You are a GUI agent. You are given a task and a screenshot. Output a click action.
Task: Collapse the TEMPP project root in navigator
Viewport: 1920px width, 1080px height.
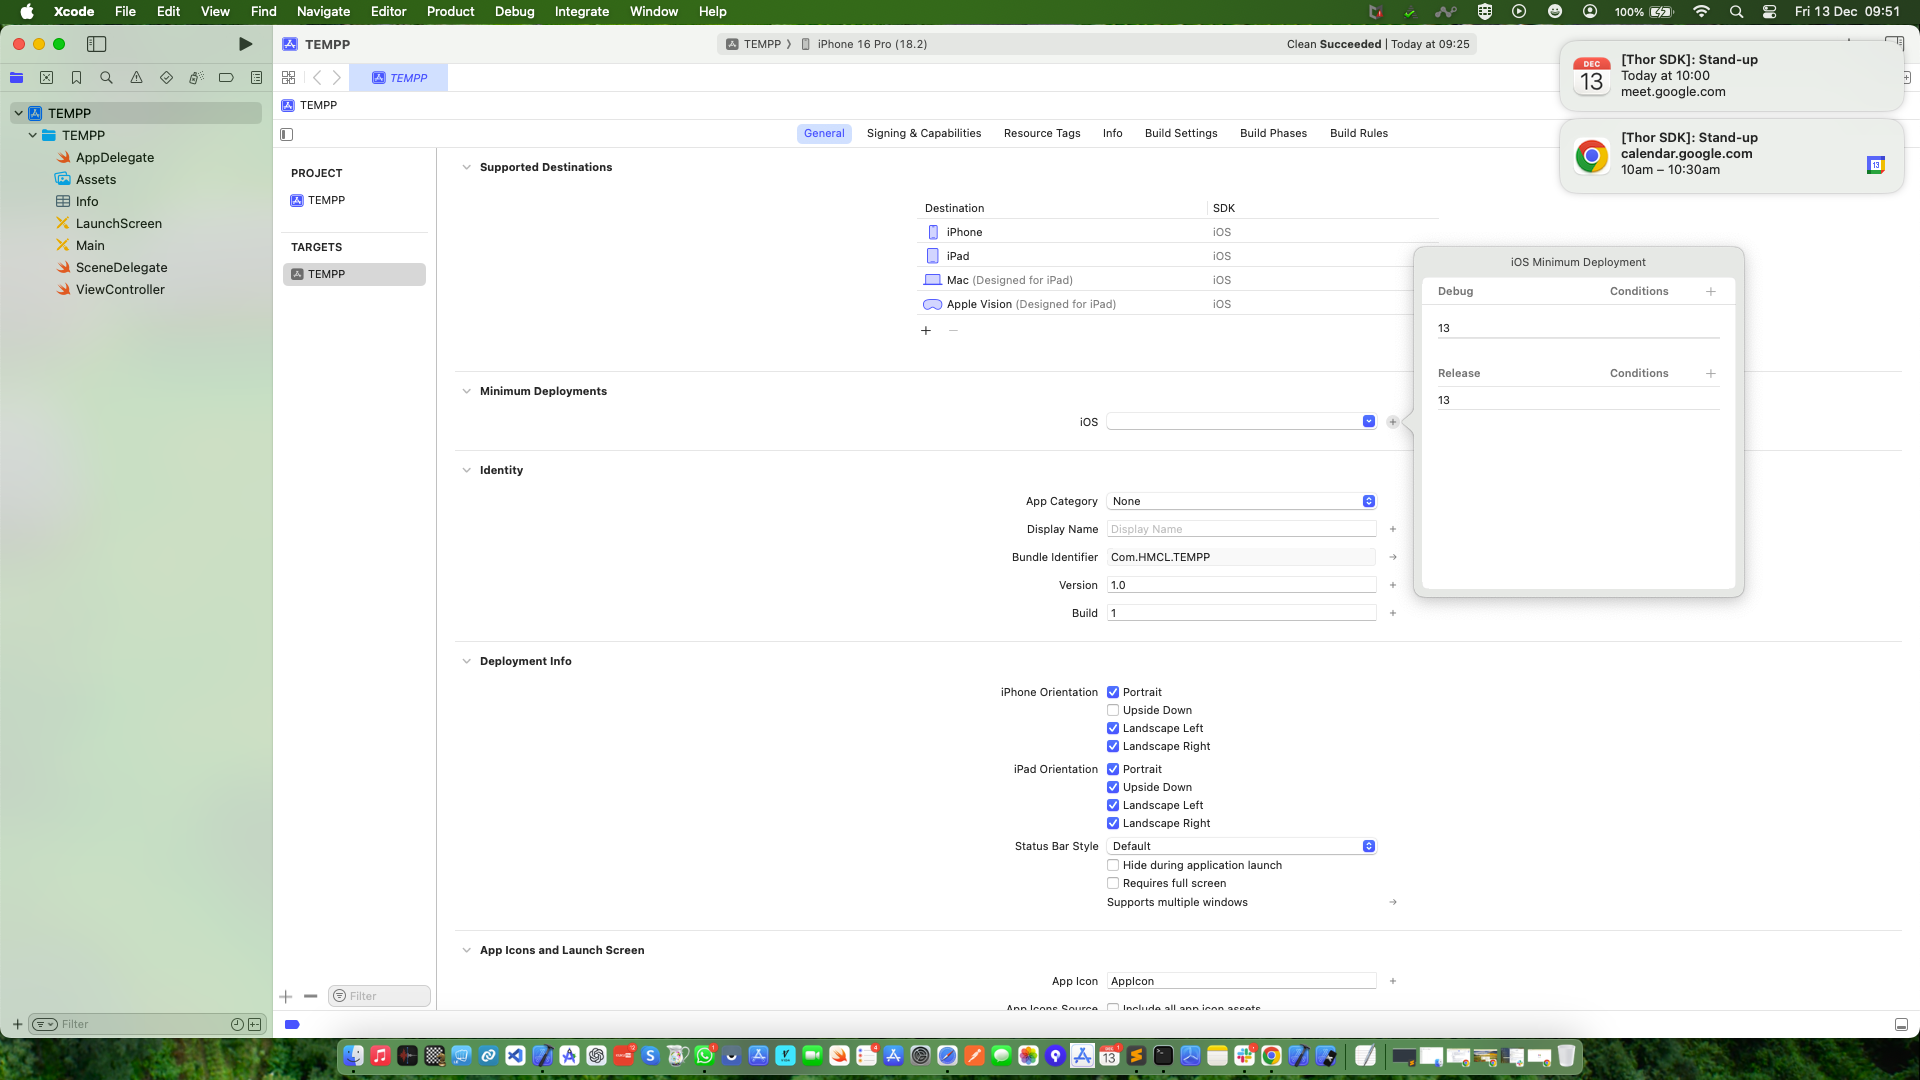click(x=18, y=113)
